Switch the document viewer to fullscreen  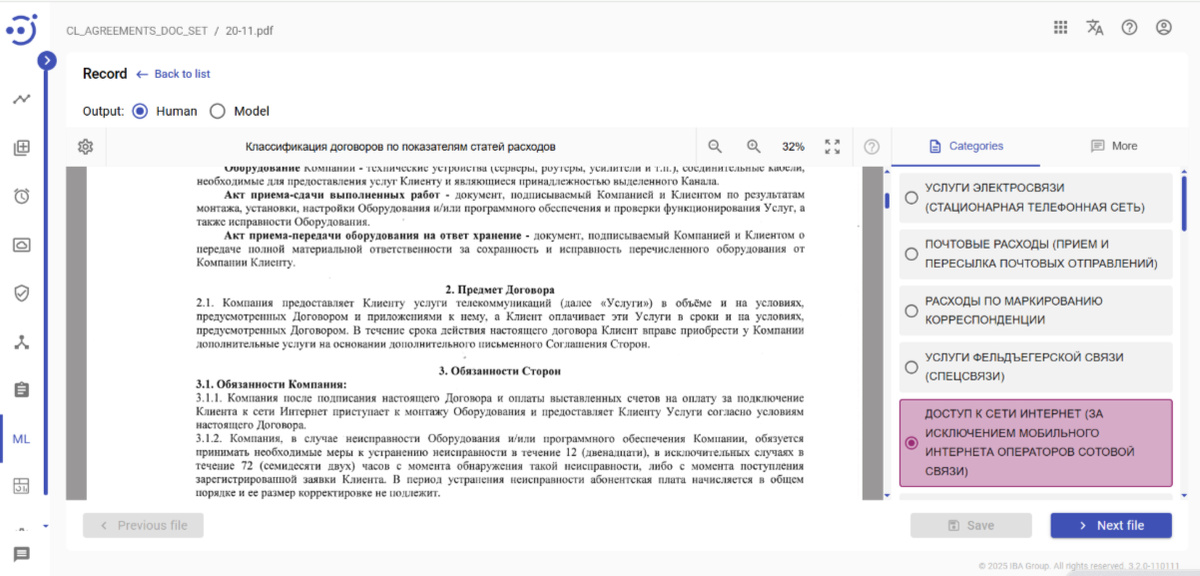(x=832, y=147)
